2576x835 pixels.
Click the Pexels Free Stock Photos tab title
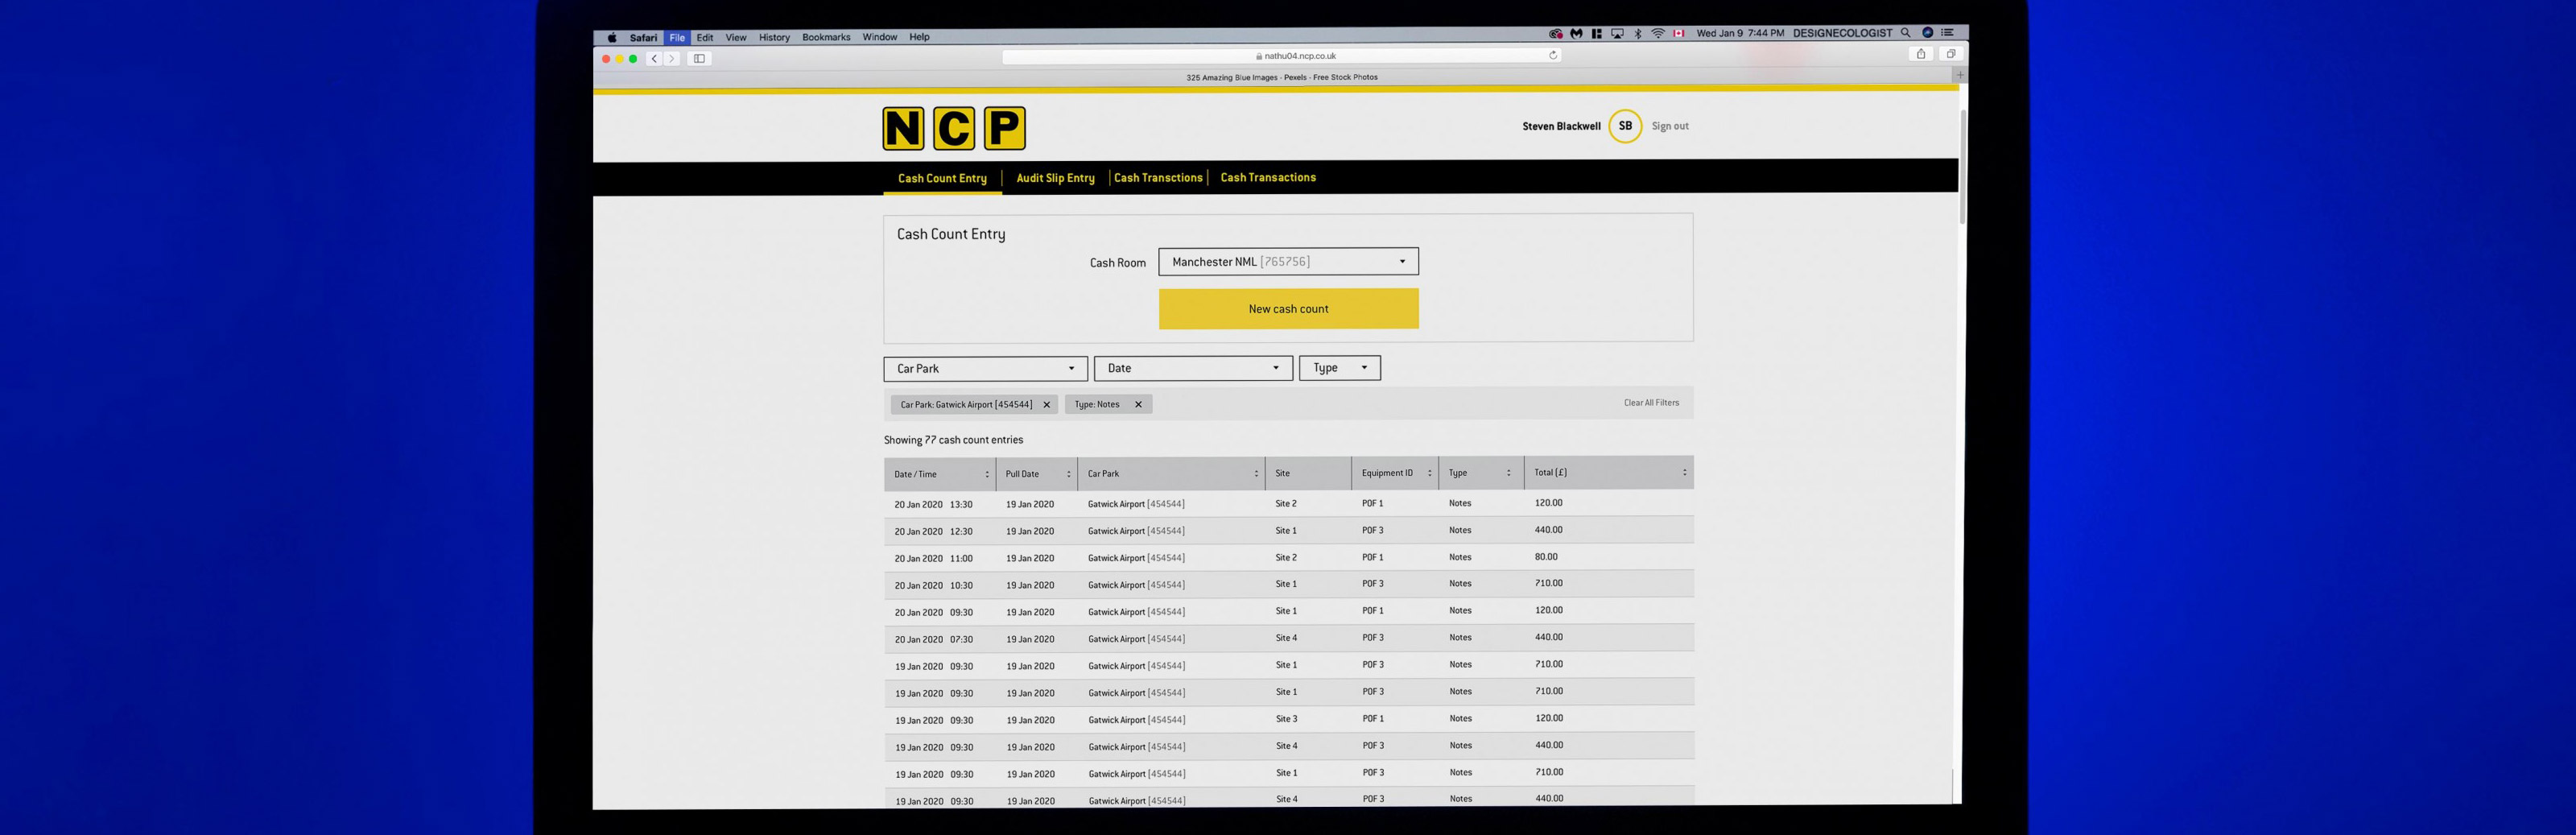click(x=1282, y=77)
